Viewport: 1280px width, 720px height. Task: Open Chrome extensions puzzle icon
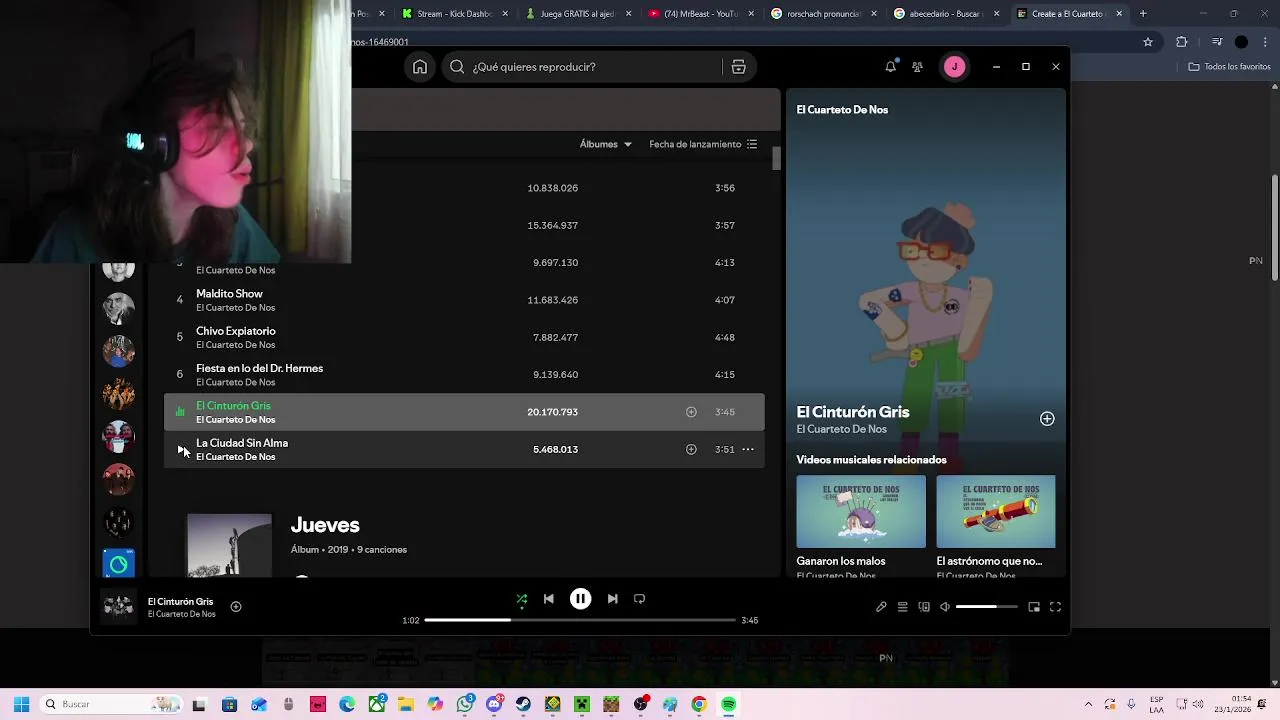click(1181, 42)
